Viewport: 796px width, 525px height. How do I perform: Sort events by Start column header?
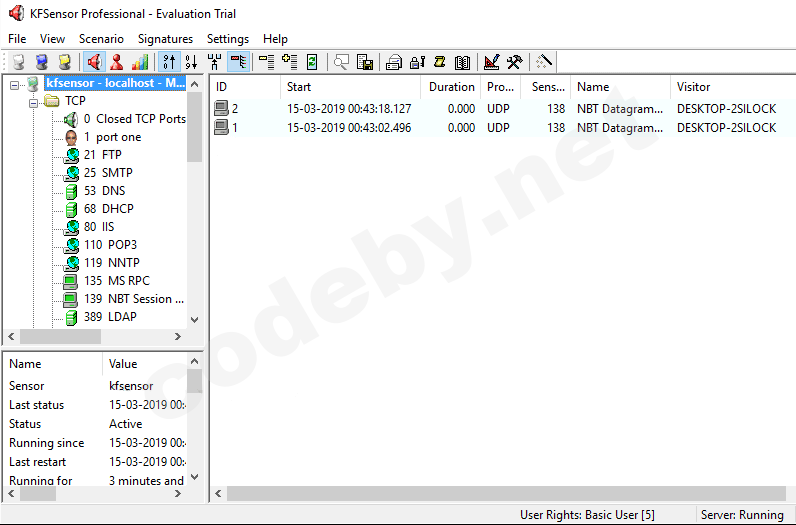[351, 87]
